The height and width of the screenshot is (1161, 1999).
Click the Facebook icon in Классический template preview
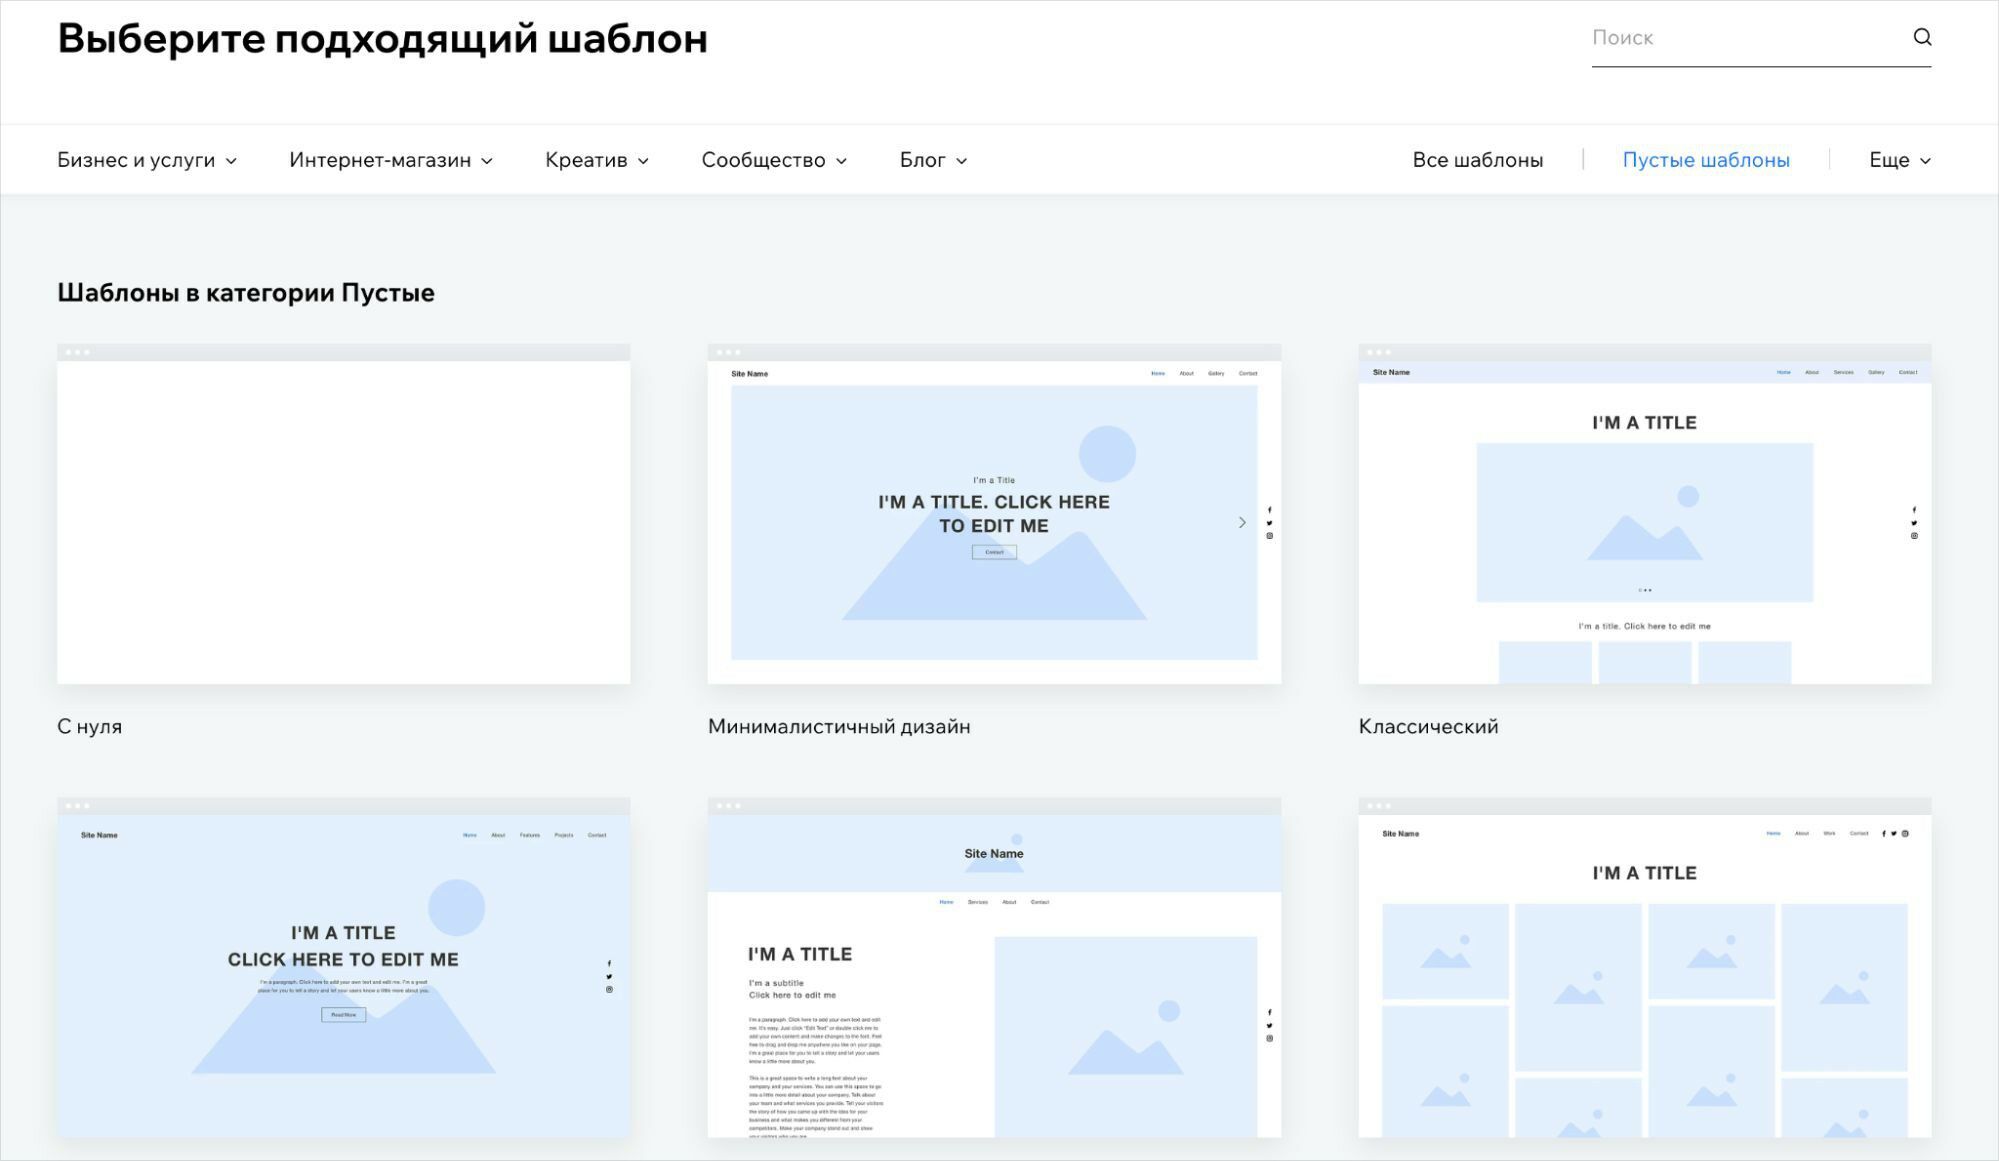point(1914,510)
